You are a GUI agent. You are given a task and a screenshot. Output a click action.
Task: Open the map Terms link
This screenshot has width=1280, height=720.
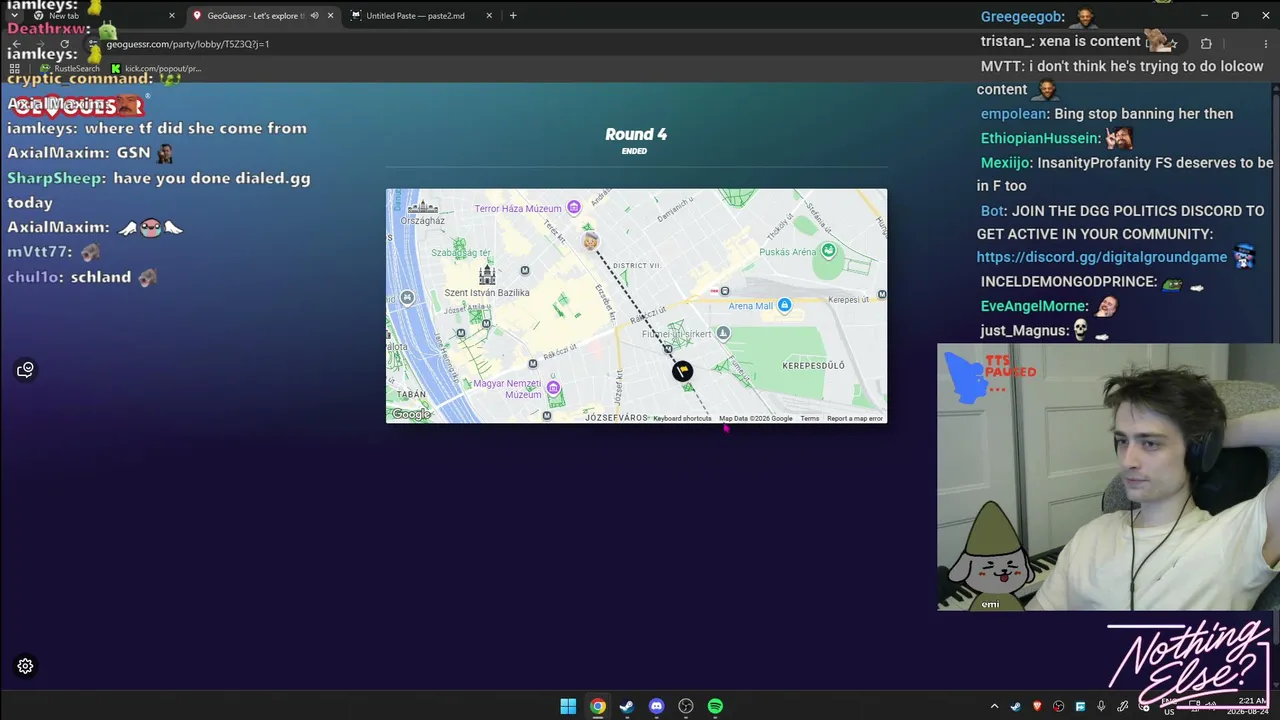(x=810, y=418)
